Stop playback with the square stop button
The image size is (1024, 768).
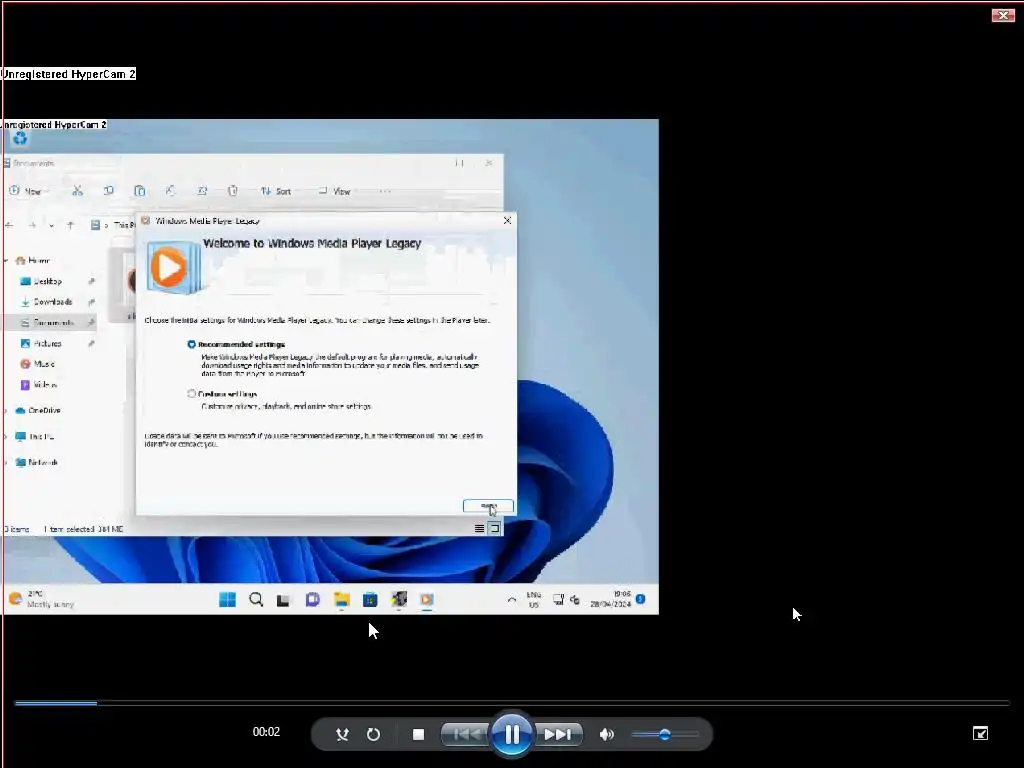pos(419,734)
